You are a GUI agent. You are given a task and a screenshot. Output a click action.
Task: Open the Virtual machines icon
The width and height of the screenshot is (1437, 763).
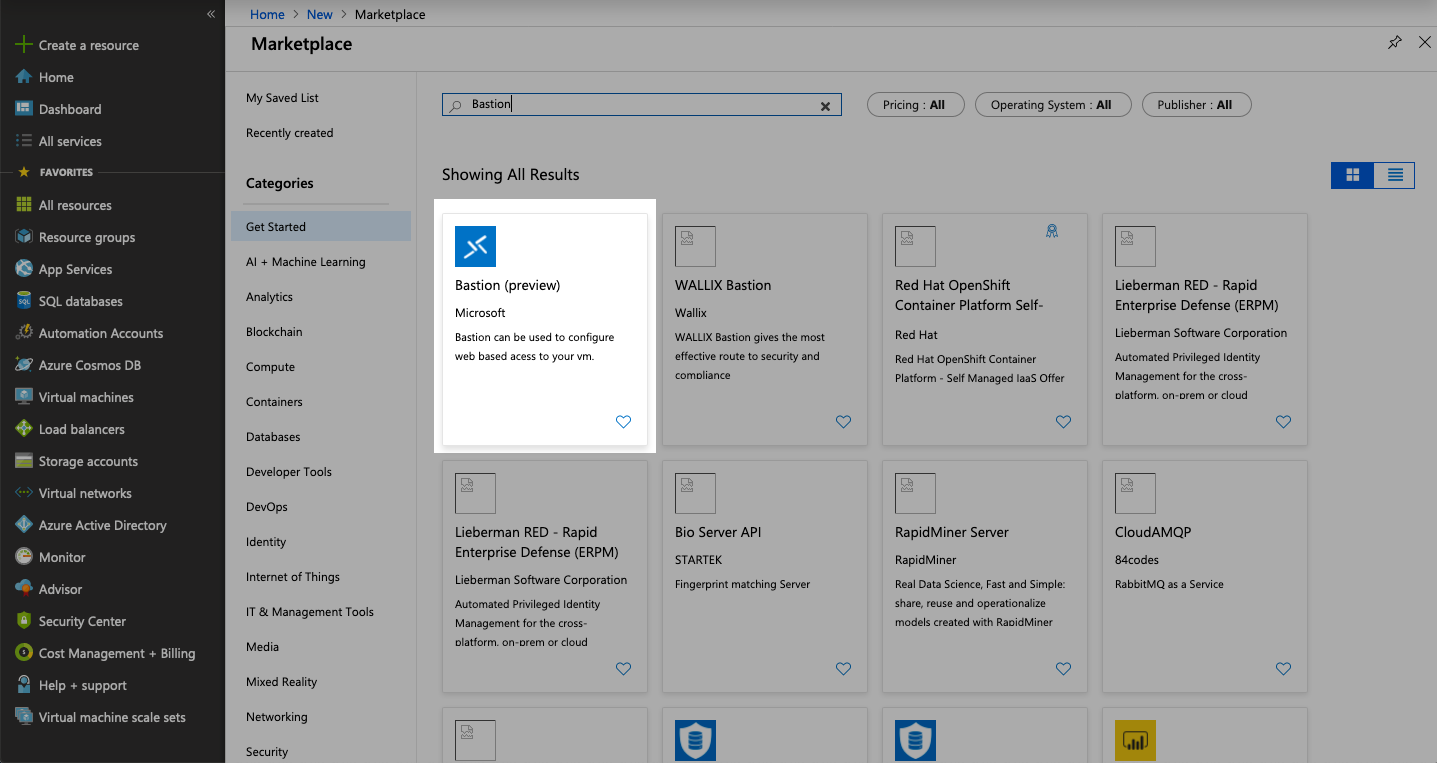[24, 397]
